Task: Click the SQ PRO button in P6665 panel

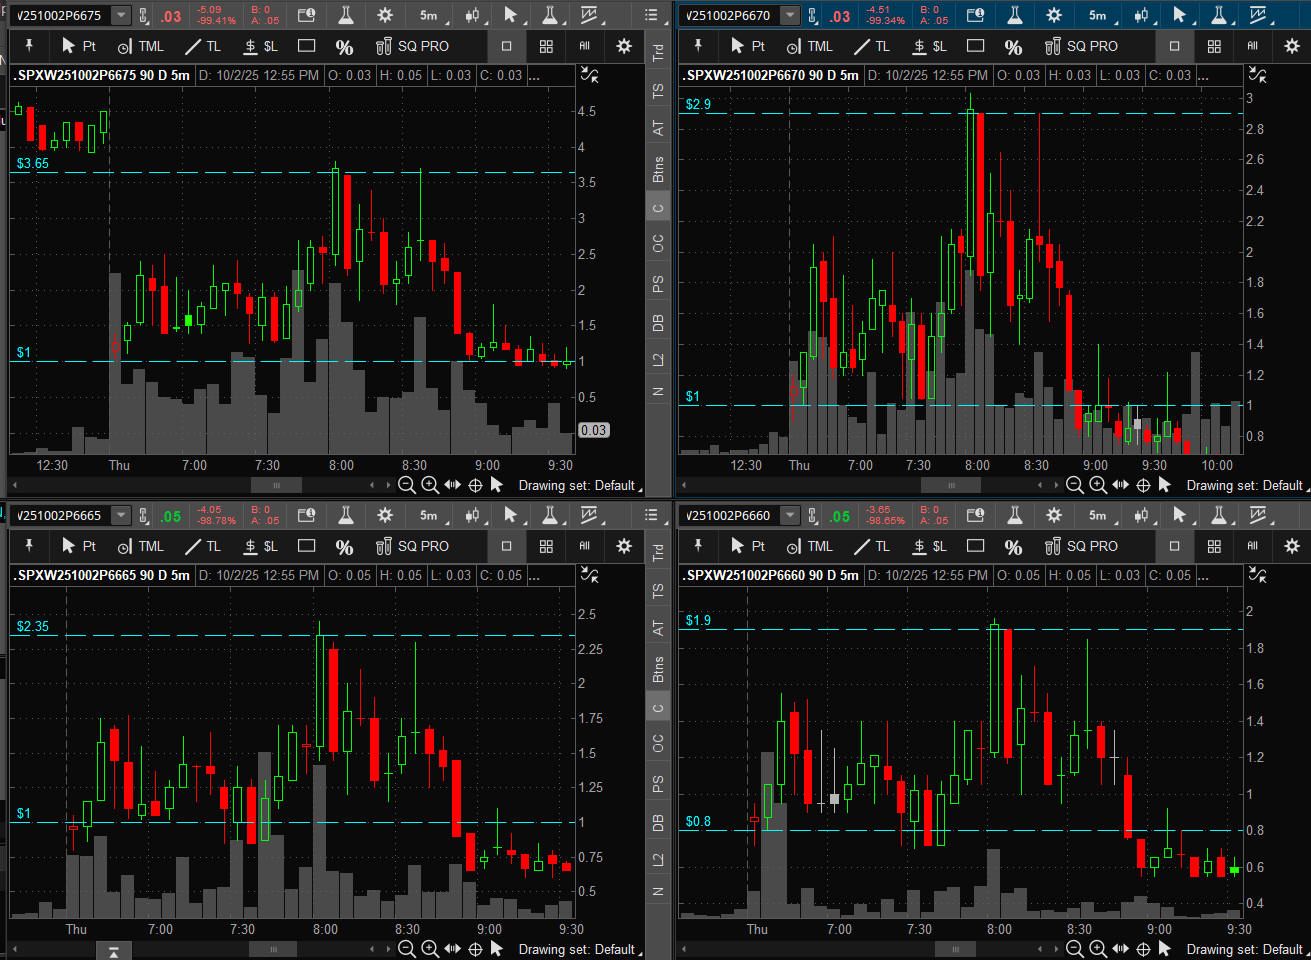Action: tap(412, 546)
